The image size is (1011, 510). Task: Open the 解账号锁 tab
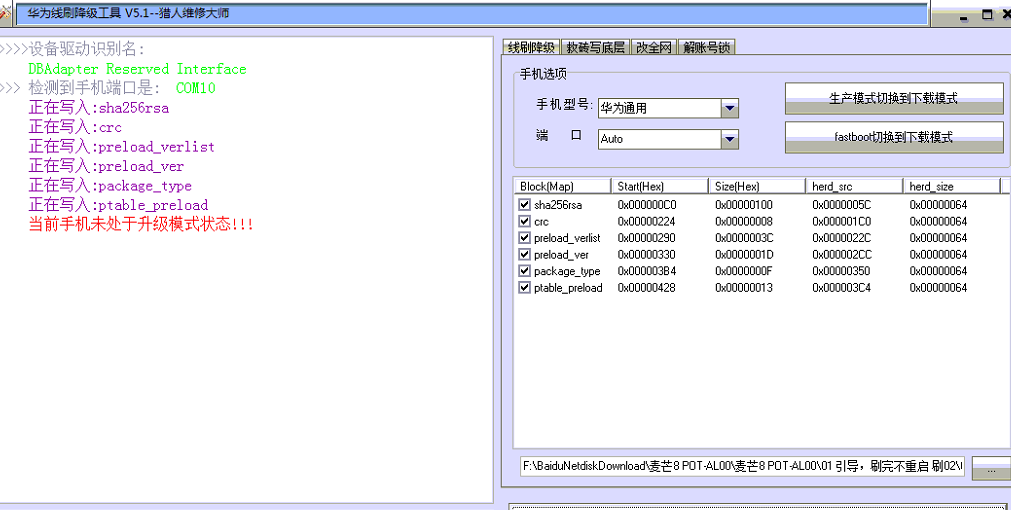point(707,47)
